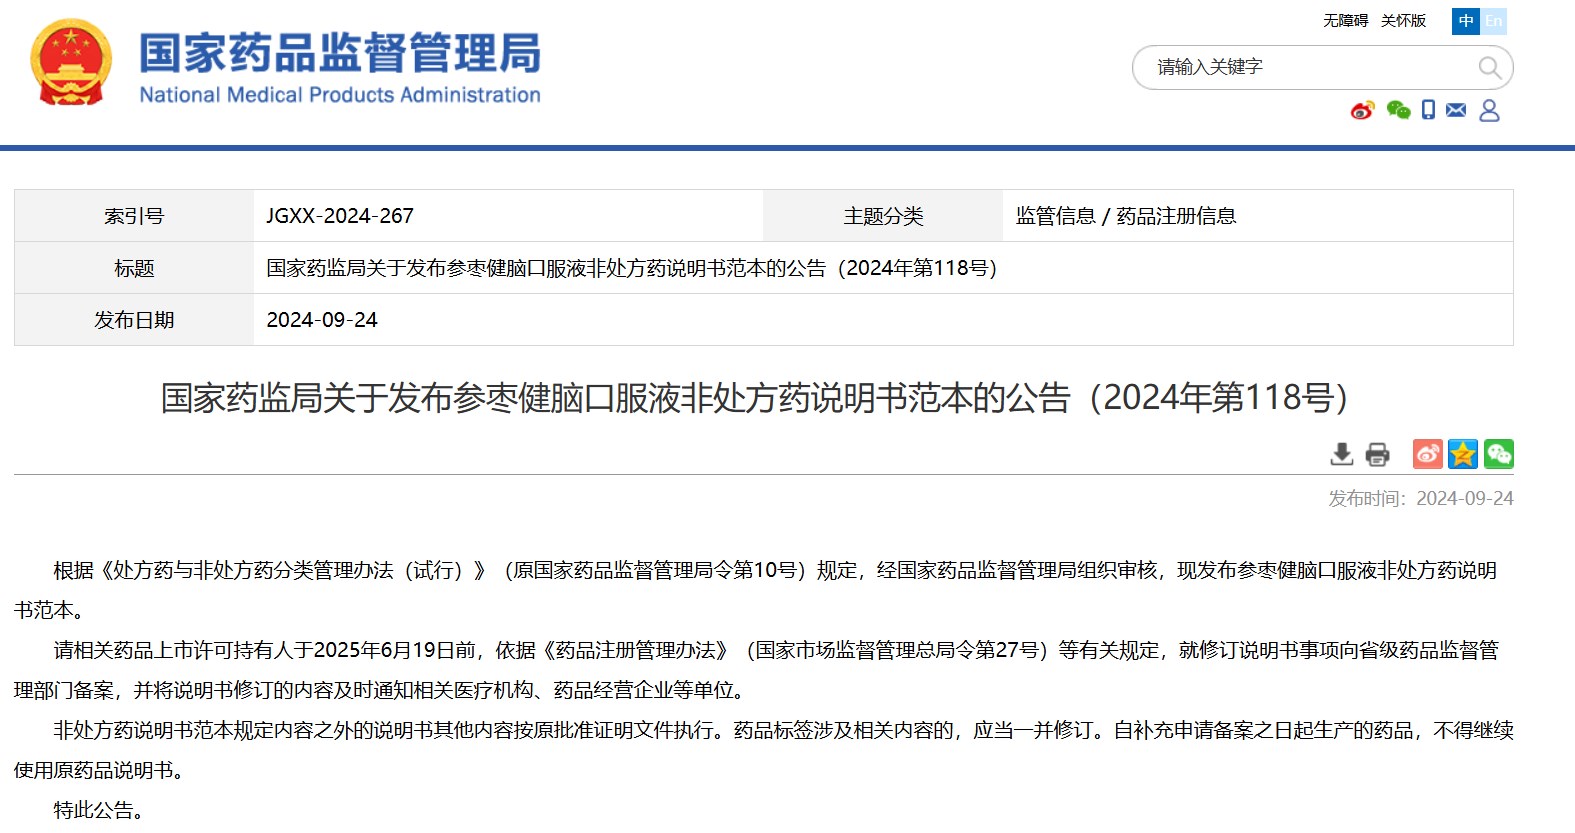Print the page using printer icon

click(1377, 454)
